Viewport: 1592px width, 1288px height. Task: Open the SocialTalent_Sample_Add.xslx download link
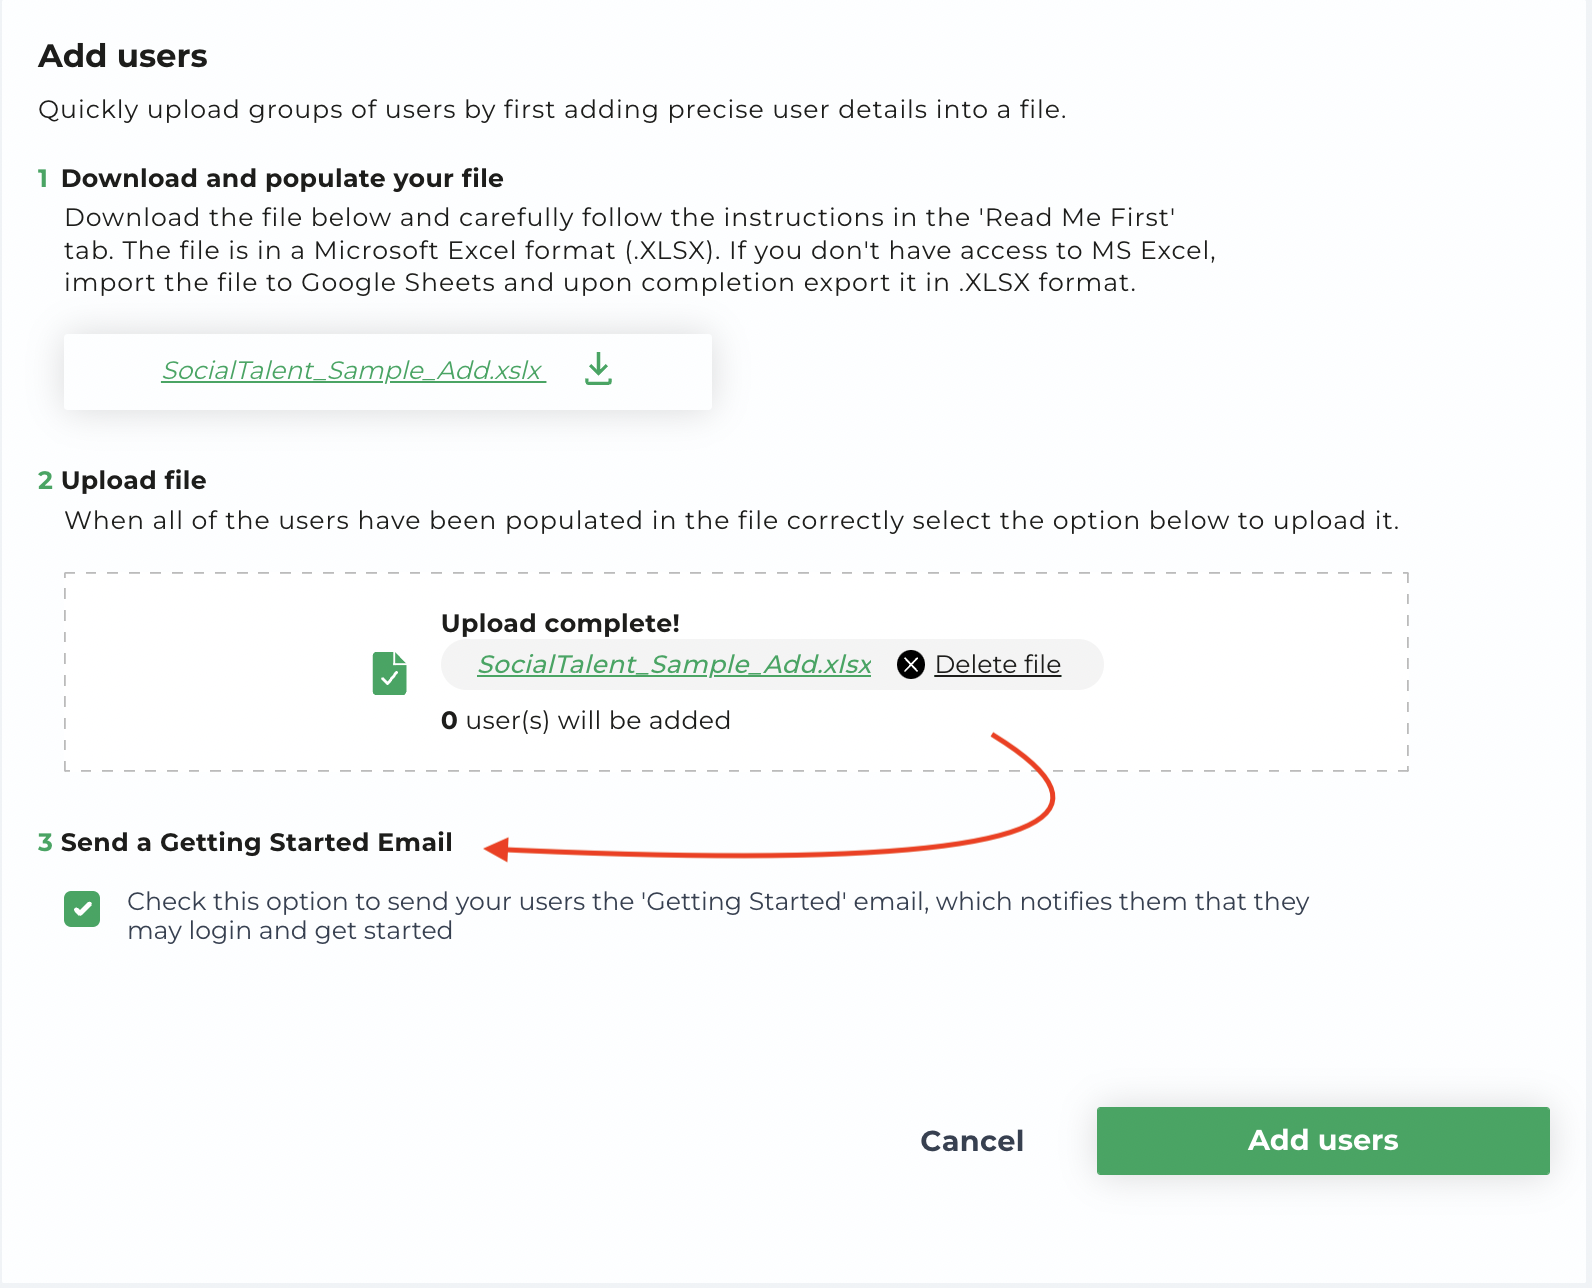point(353,370)
